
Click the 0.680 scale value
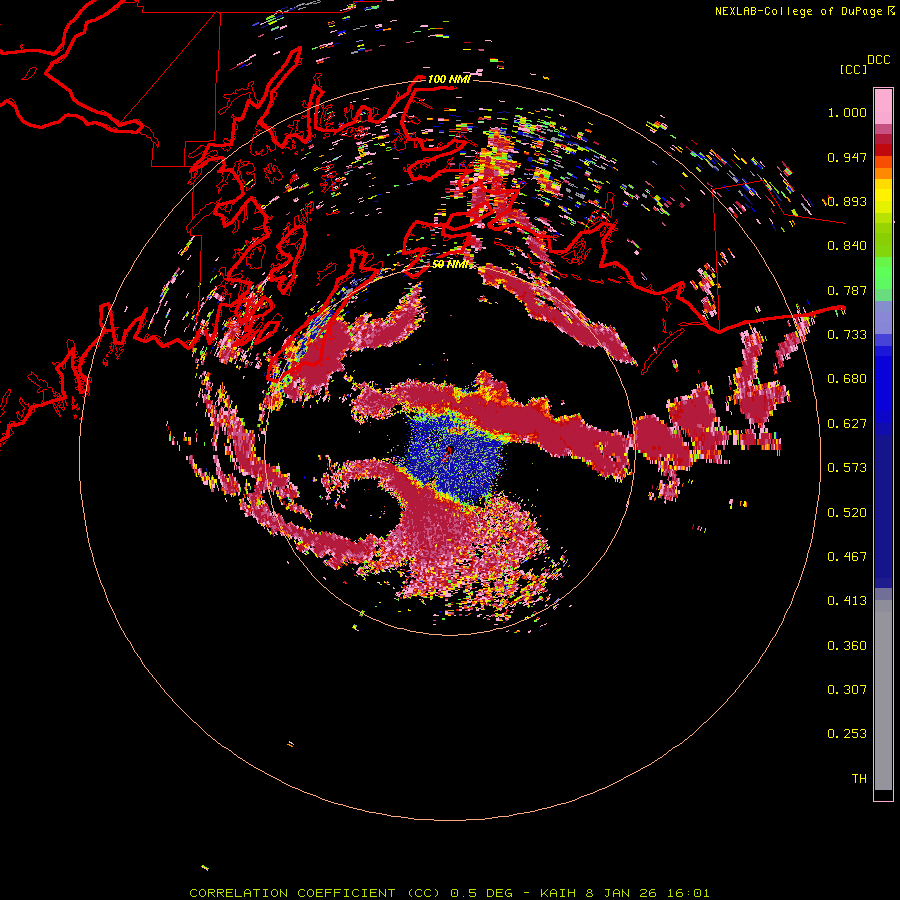[847, 379]
